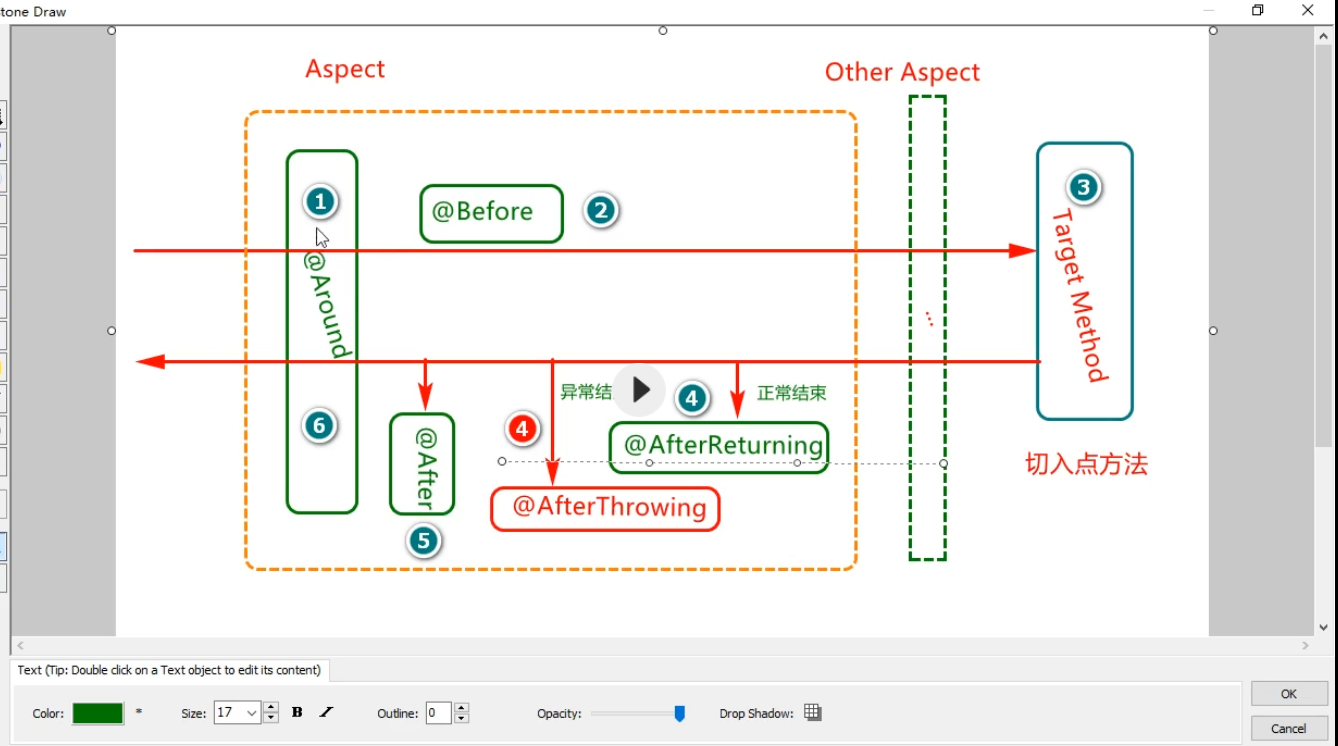Select the red numbered circle 4
This screenshot has width=1338, height=746.
coord(522,429)
